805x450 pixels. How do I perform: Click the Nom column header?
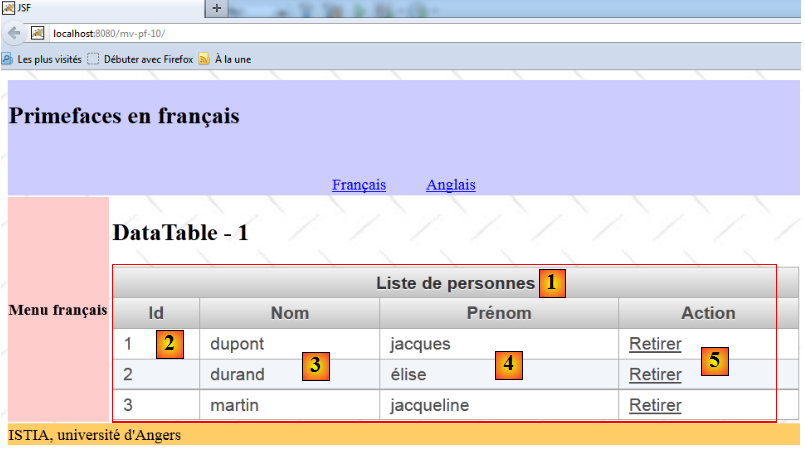tap(289, 313)
